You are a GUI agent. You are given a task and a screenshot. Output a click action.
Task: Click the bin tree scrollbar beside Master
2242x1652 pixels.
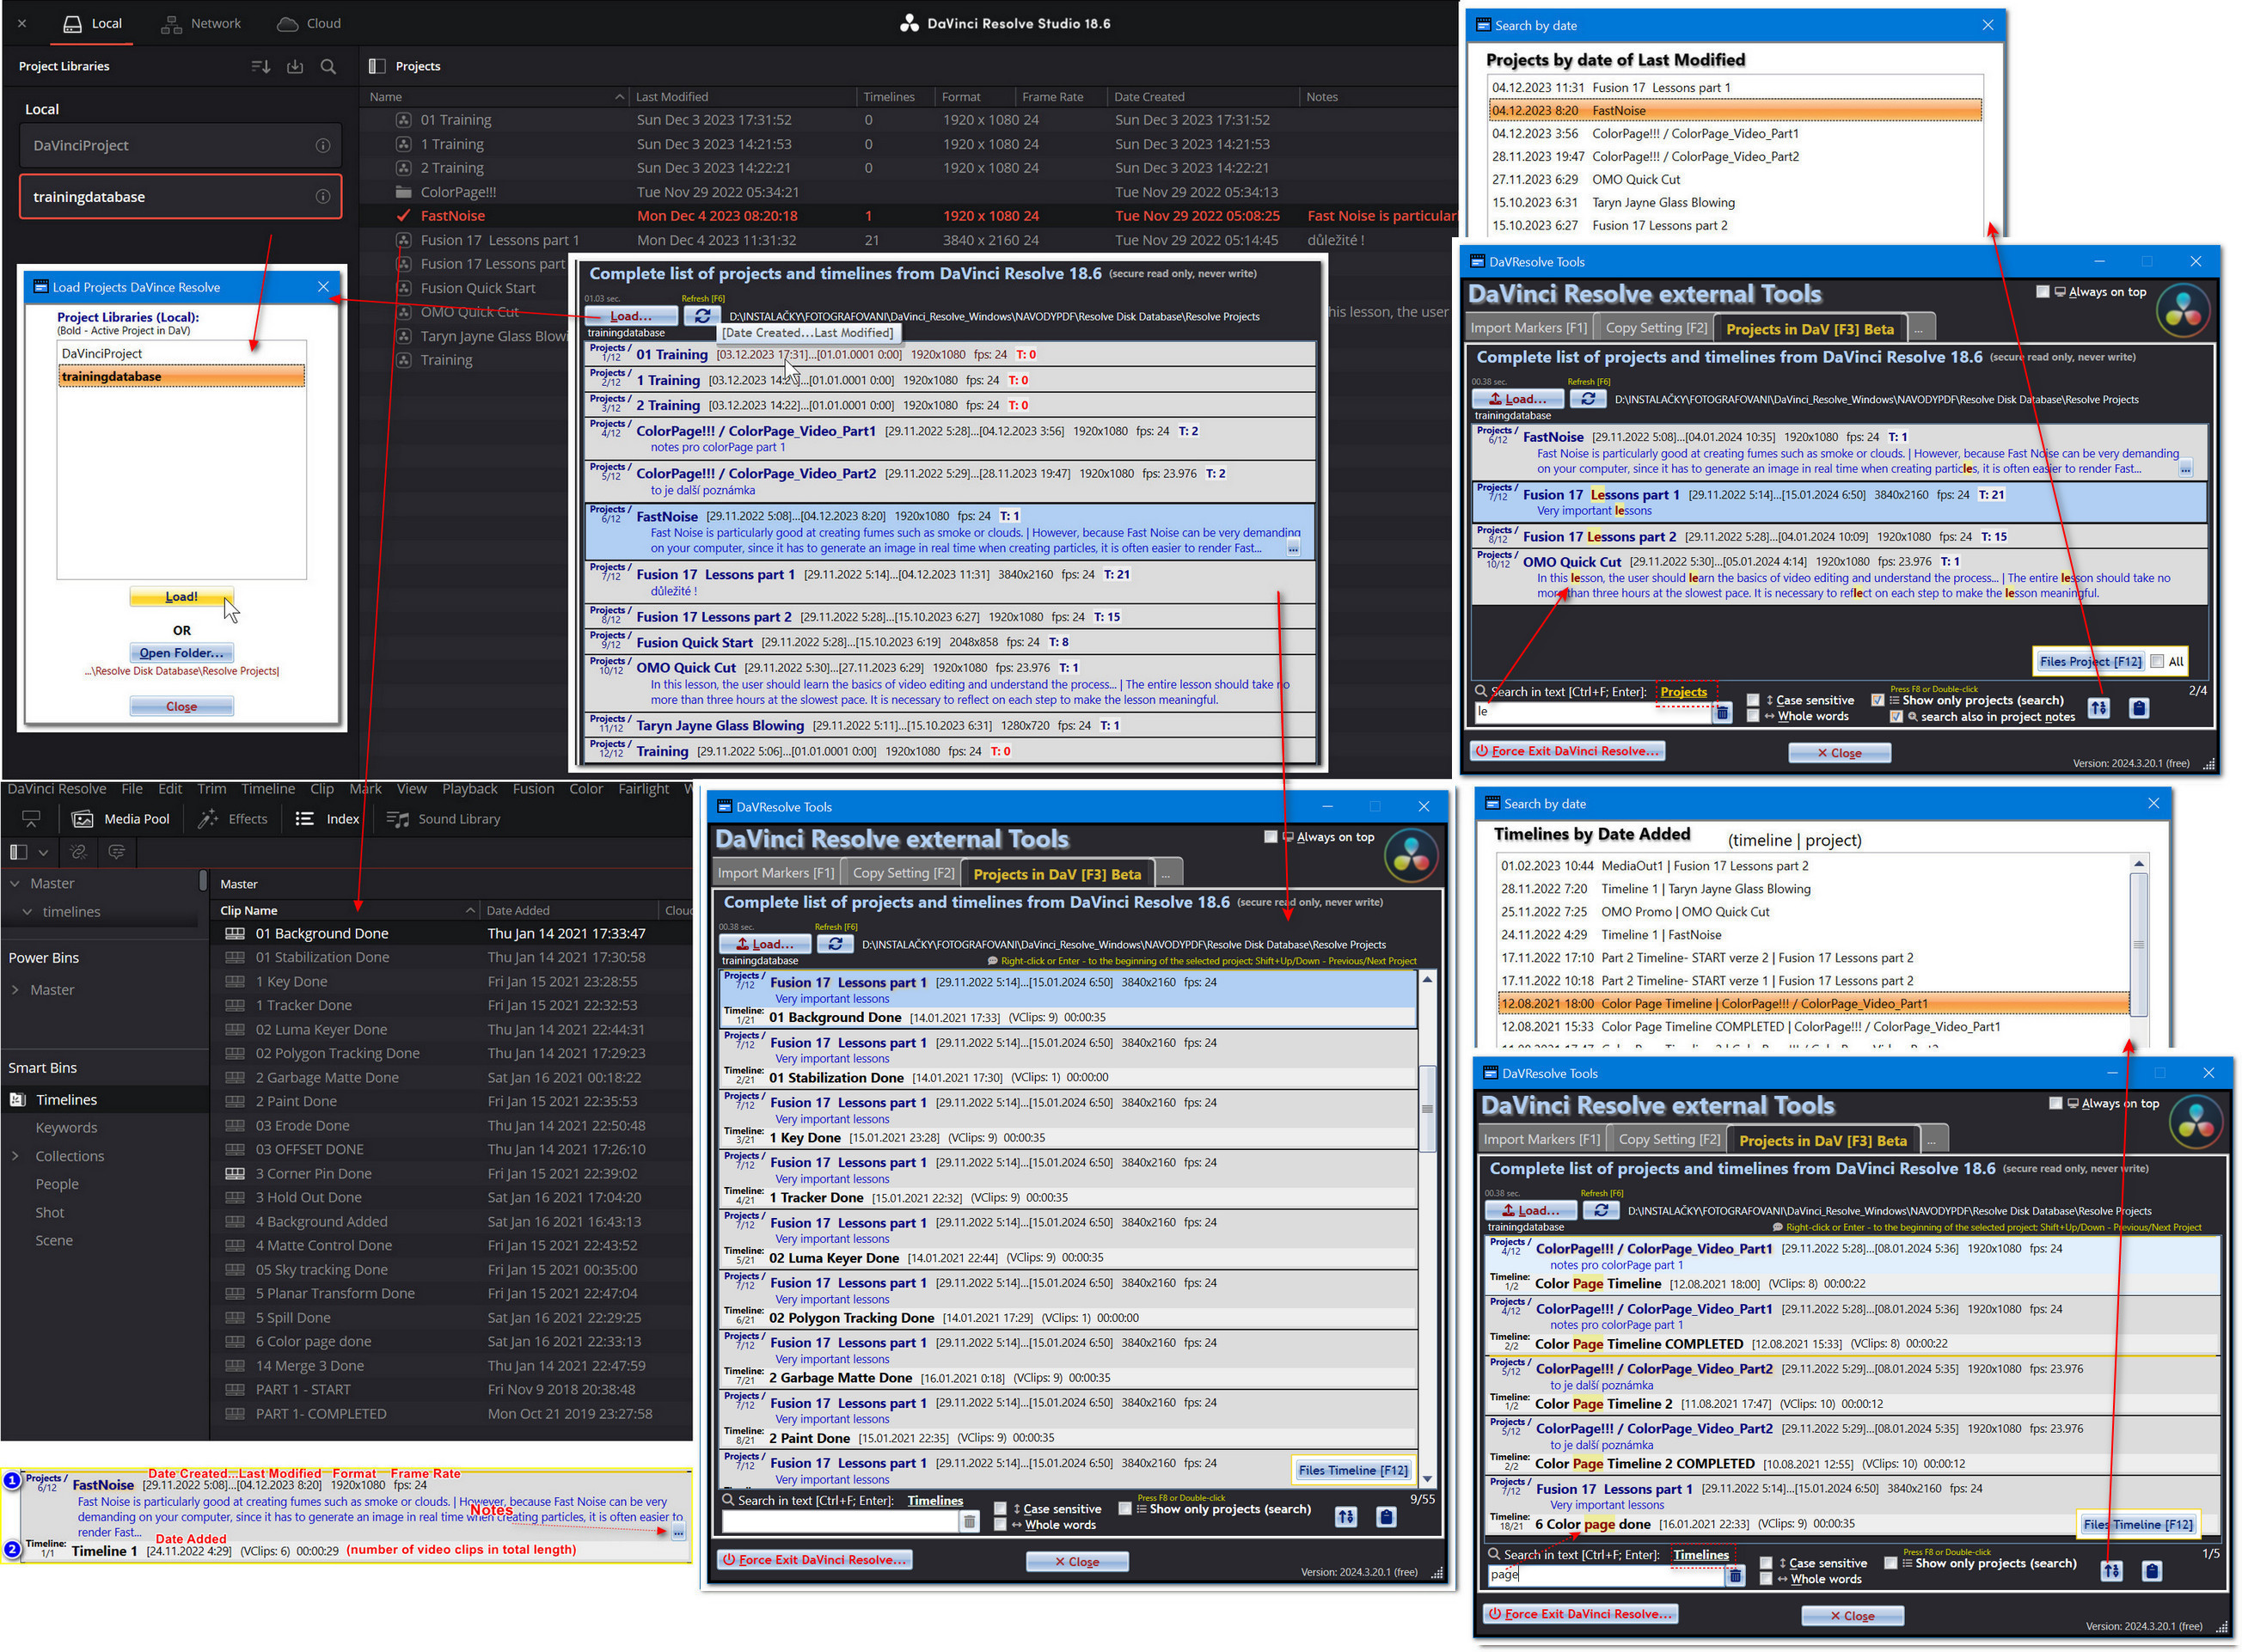203,881
